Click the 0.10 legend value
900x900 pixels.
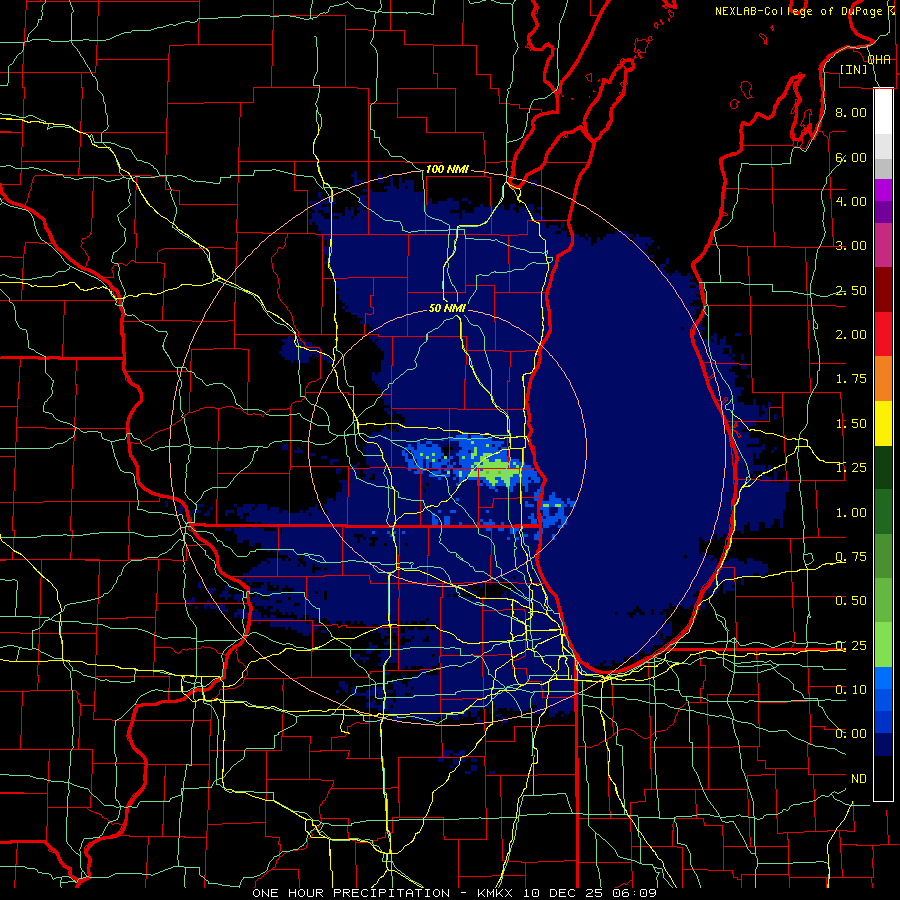(x=851, y=690)
